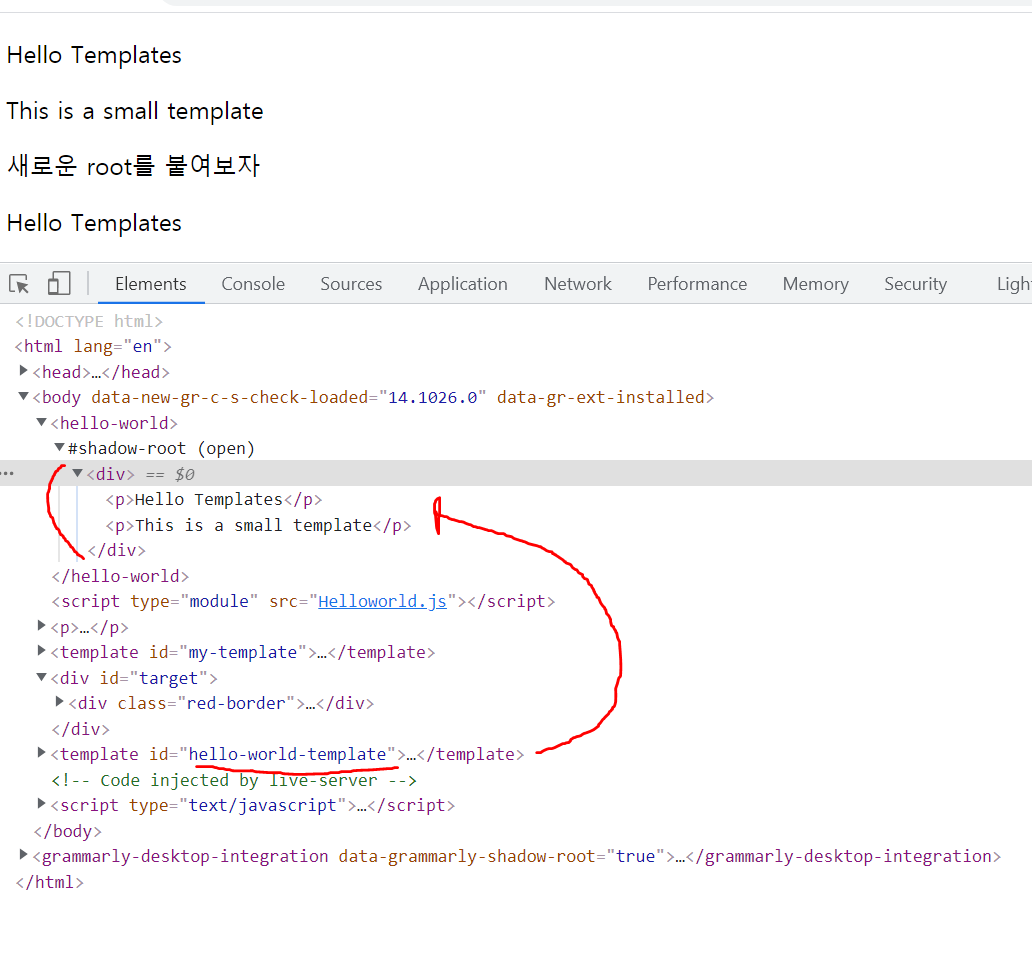The width and height of the screenshot is (1032, 963).
Task: Open the three-dots menu beside the selected div row
Action: click(x=7, y=473)
